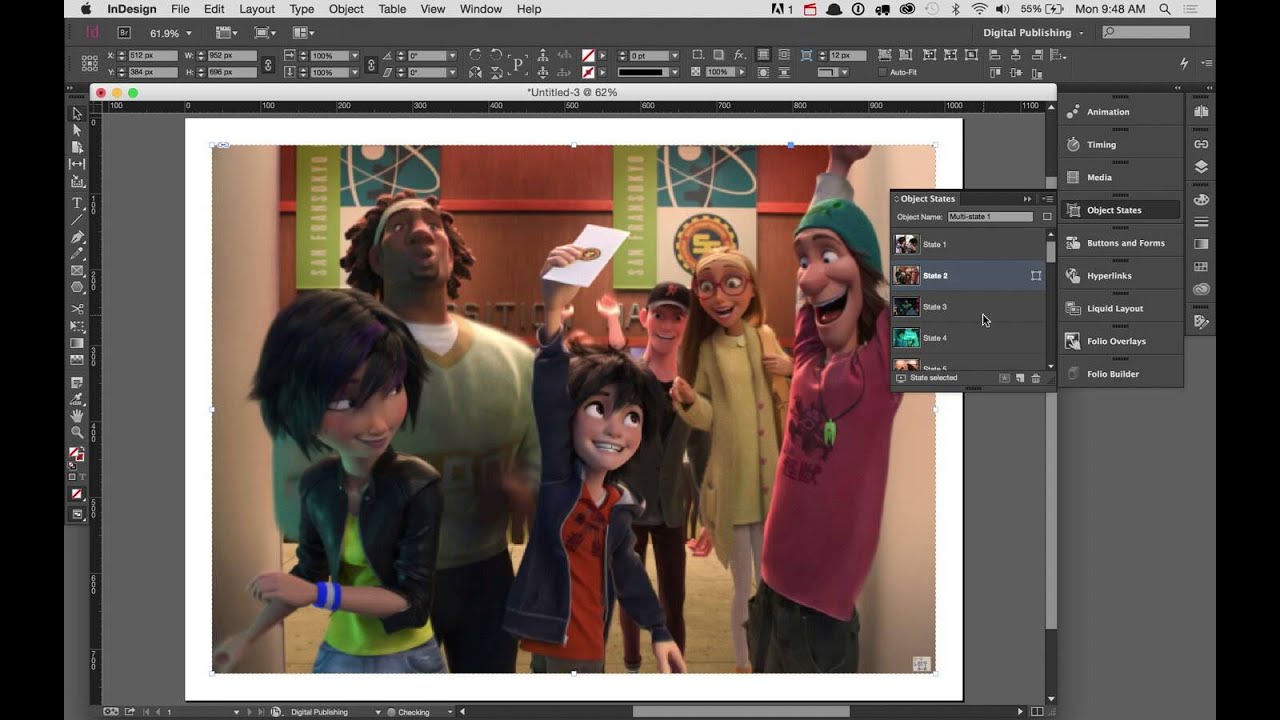Toggle constrain proportions for width and height

(x=268, y=64)
